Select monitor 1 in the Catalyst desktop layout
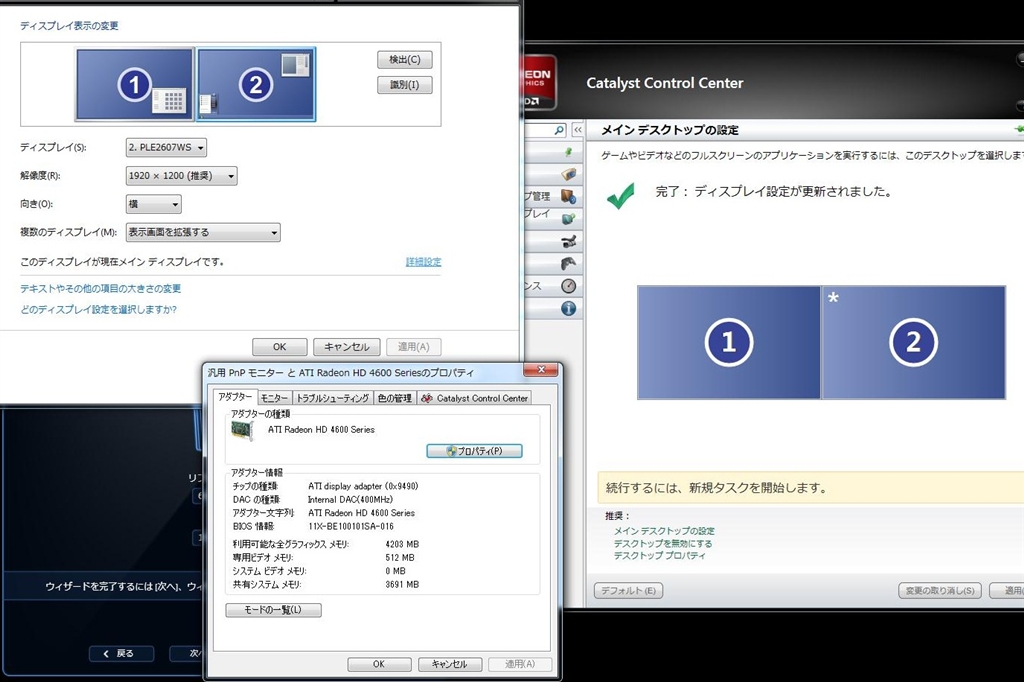Image resolution: width=1024 pixels, height=682 pixels. pos(729,342)
